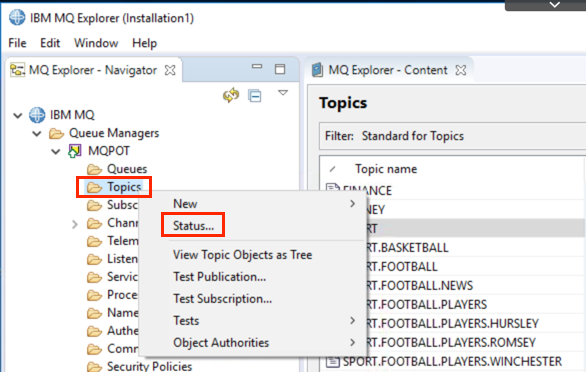Select the Channels folder icon
The width and height of the screenshot is (586, 372).
(94, 223)
